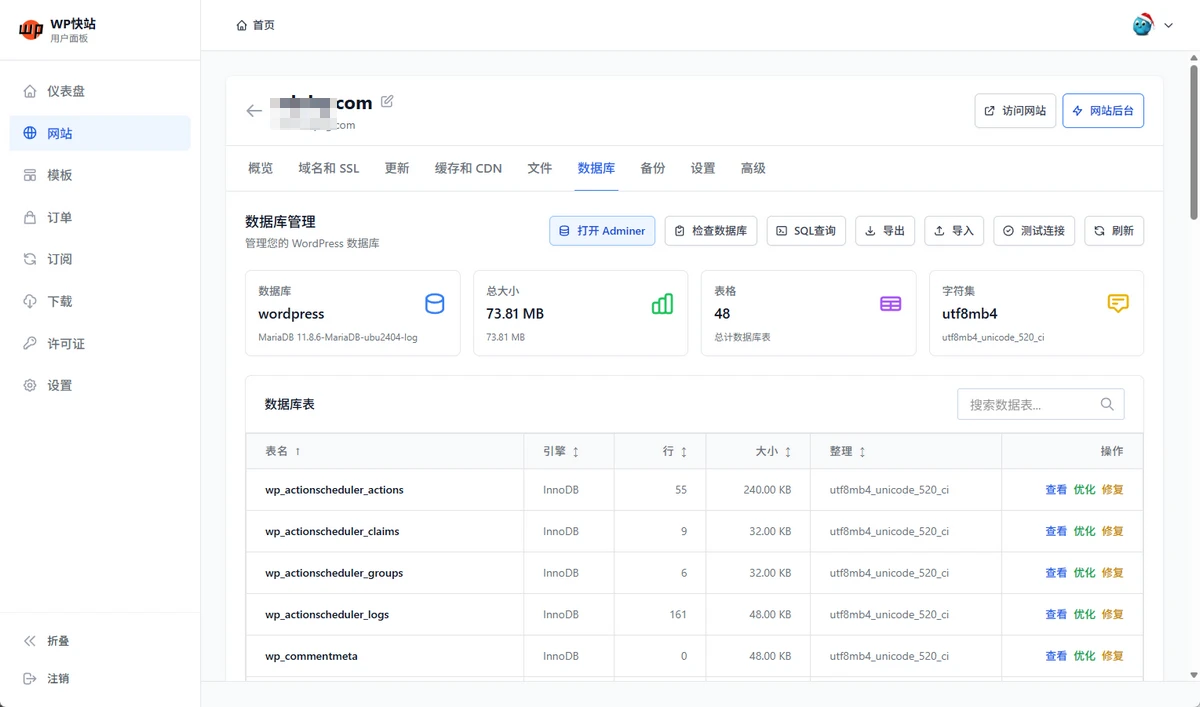Sort by 整理 collation column arrows
This screenshot has height=707, width=1200.
click(862, 452)
